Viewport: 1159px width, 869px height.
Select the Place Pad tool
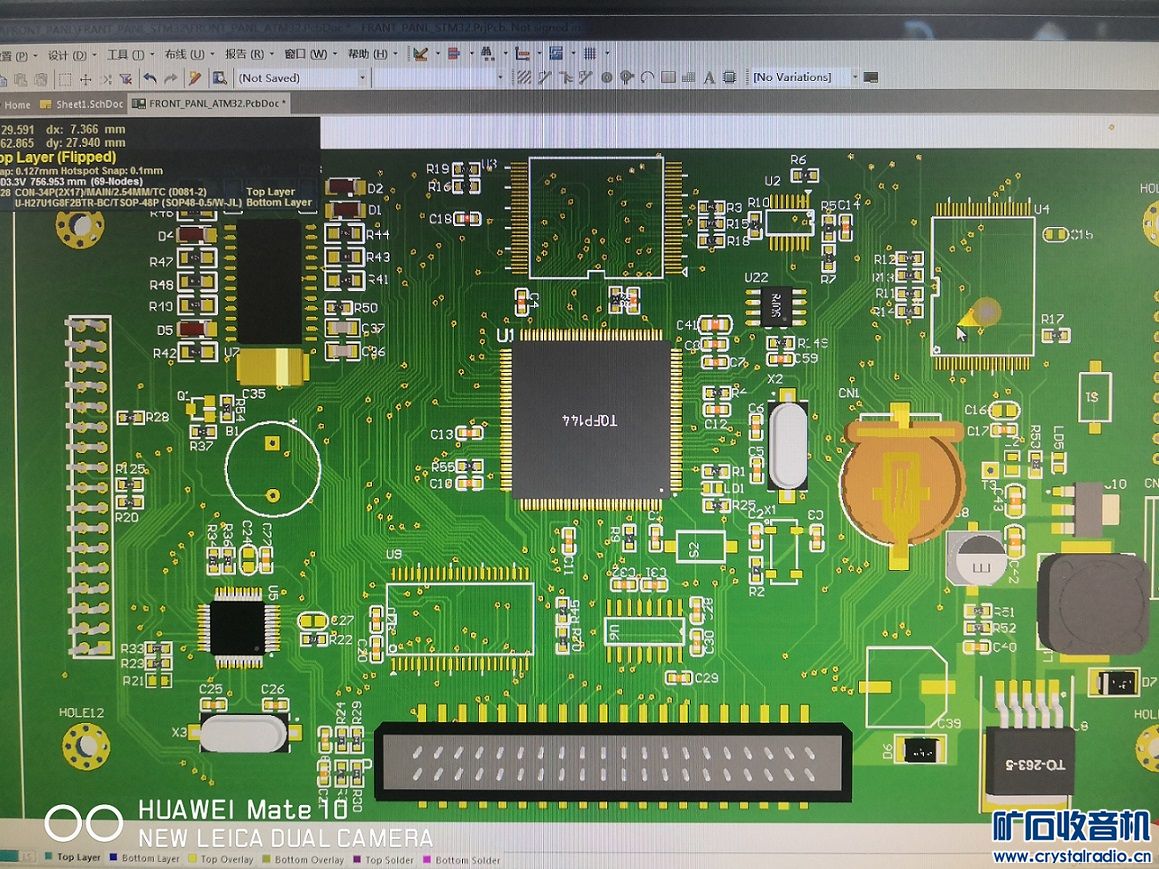tap(606, 77)
